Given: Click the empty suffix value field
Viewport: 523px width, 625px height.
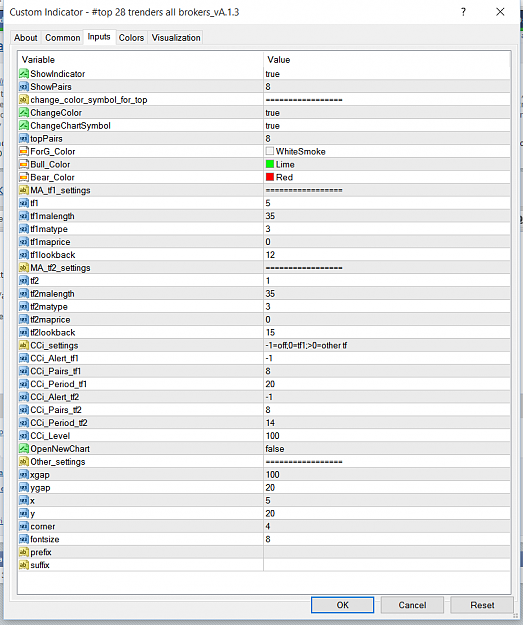Looking at the screenshot, I should [387, 565].
